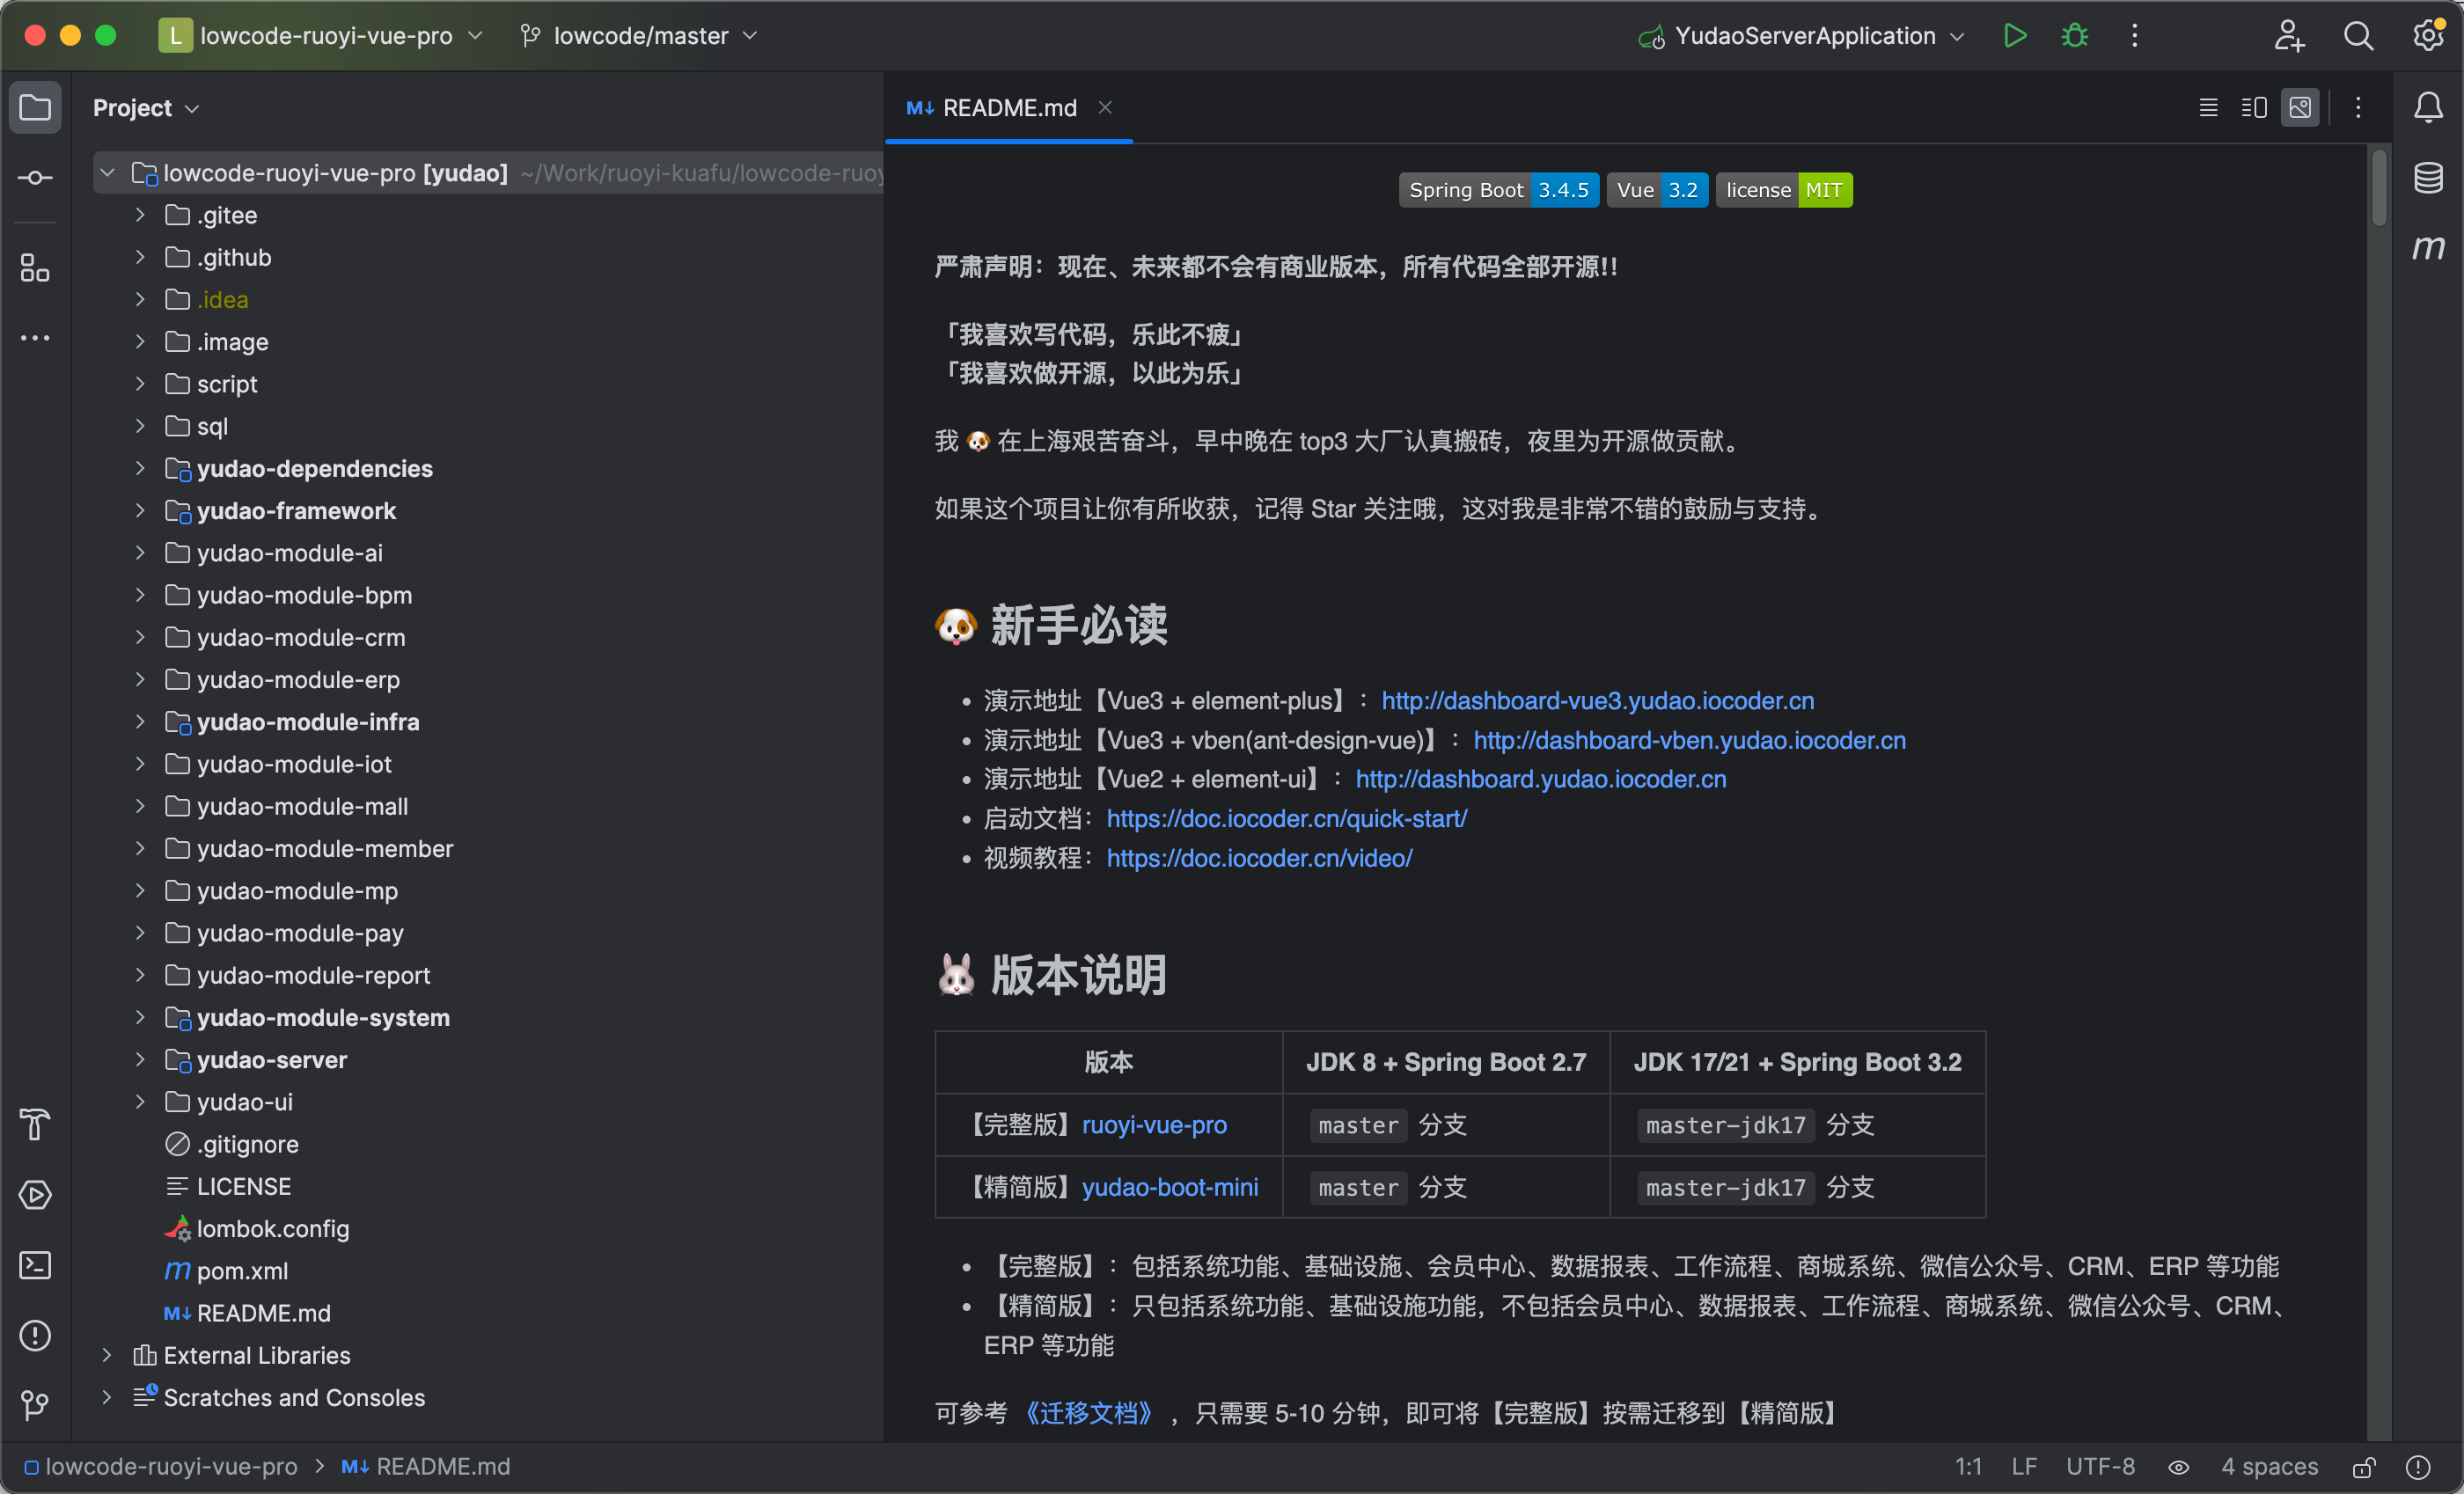Open the lowcode/master branch dropdown
Screen dimensions: 2464x1494
(640, 36)
